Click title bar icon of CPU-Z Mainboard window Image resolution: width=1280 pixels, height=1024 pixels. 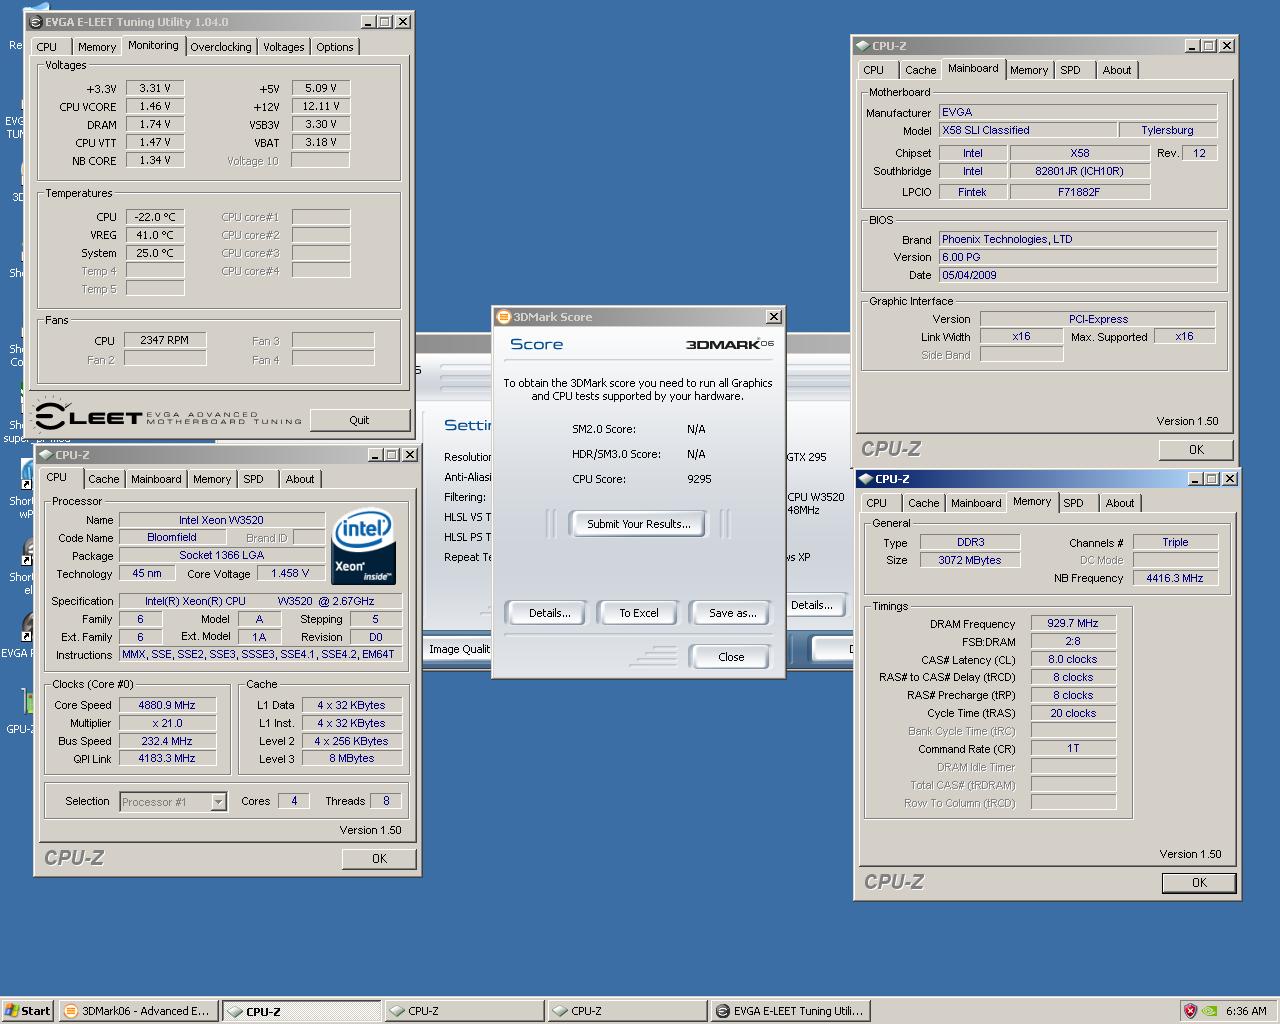pyautogui.click(x=863, y=46)
